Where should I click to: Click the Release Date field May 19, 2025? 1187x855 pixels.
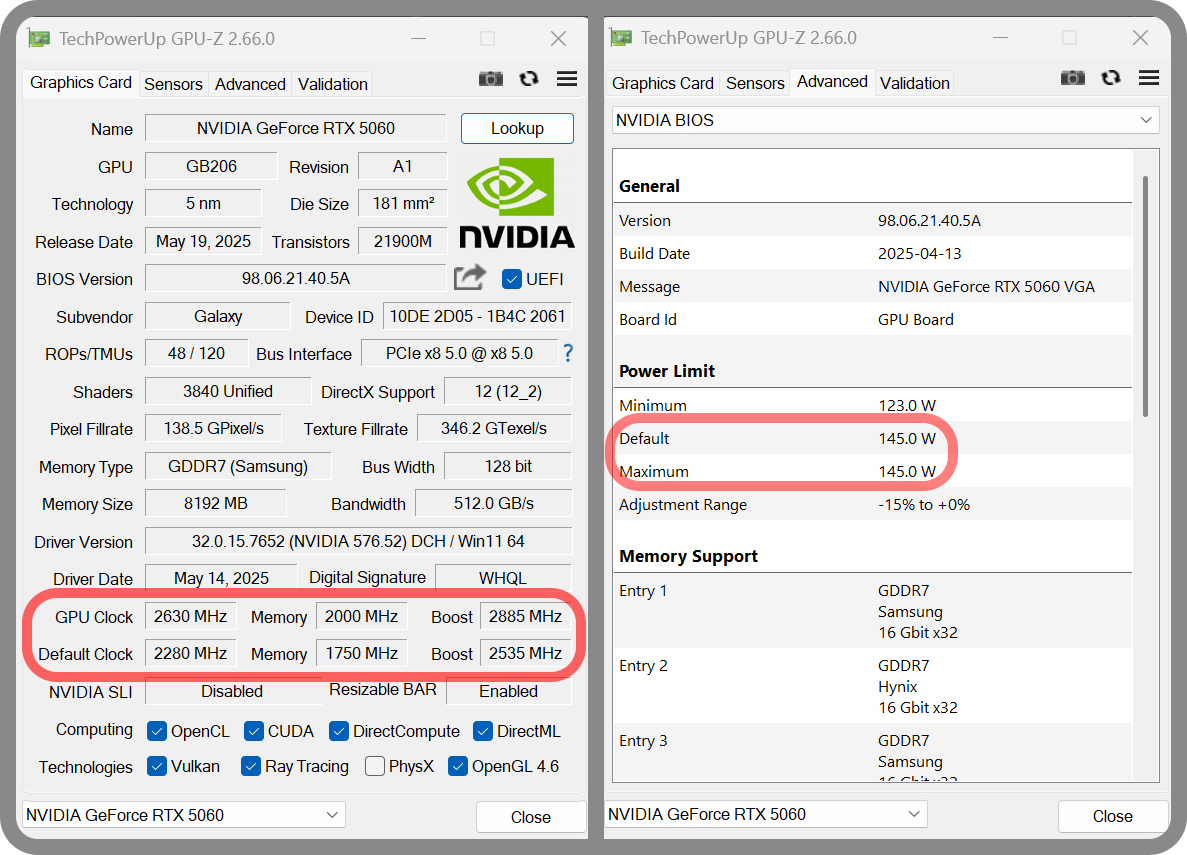coord(203,241)
